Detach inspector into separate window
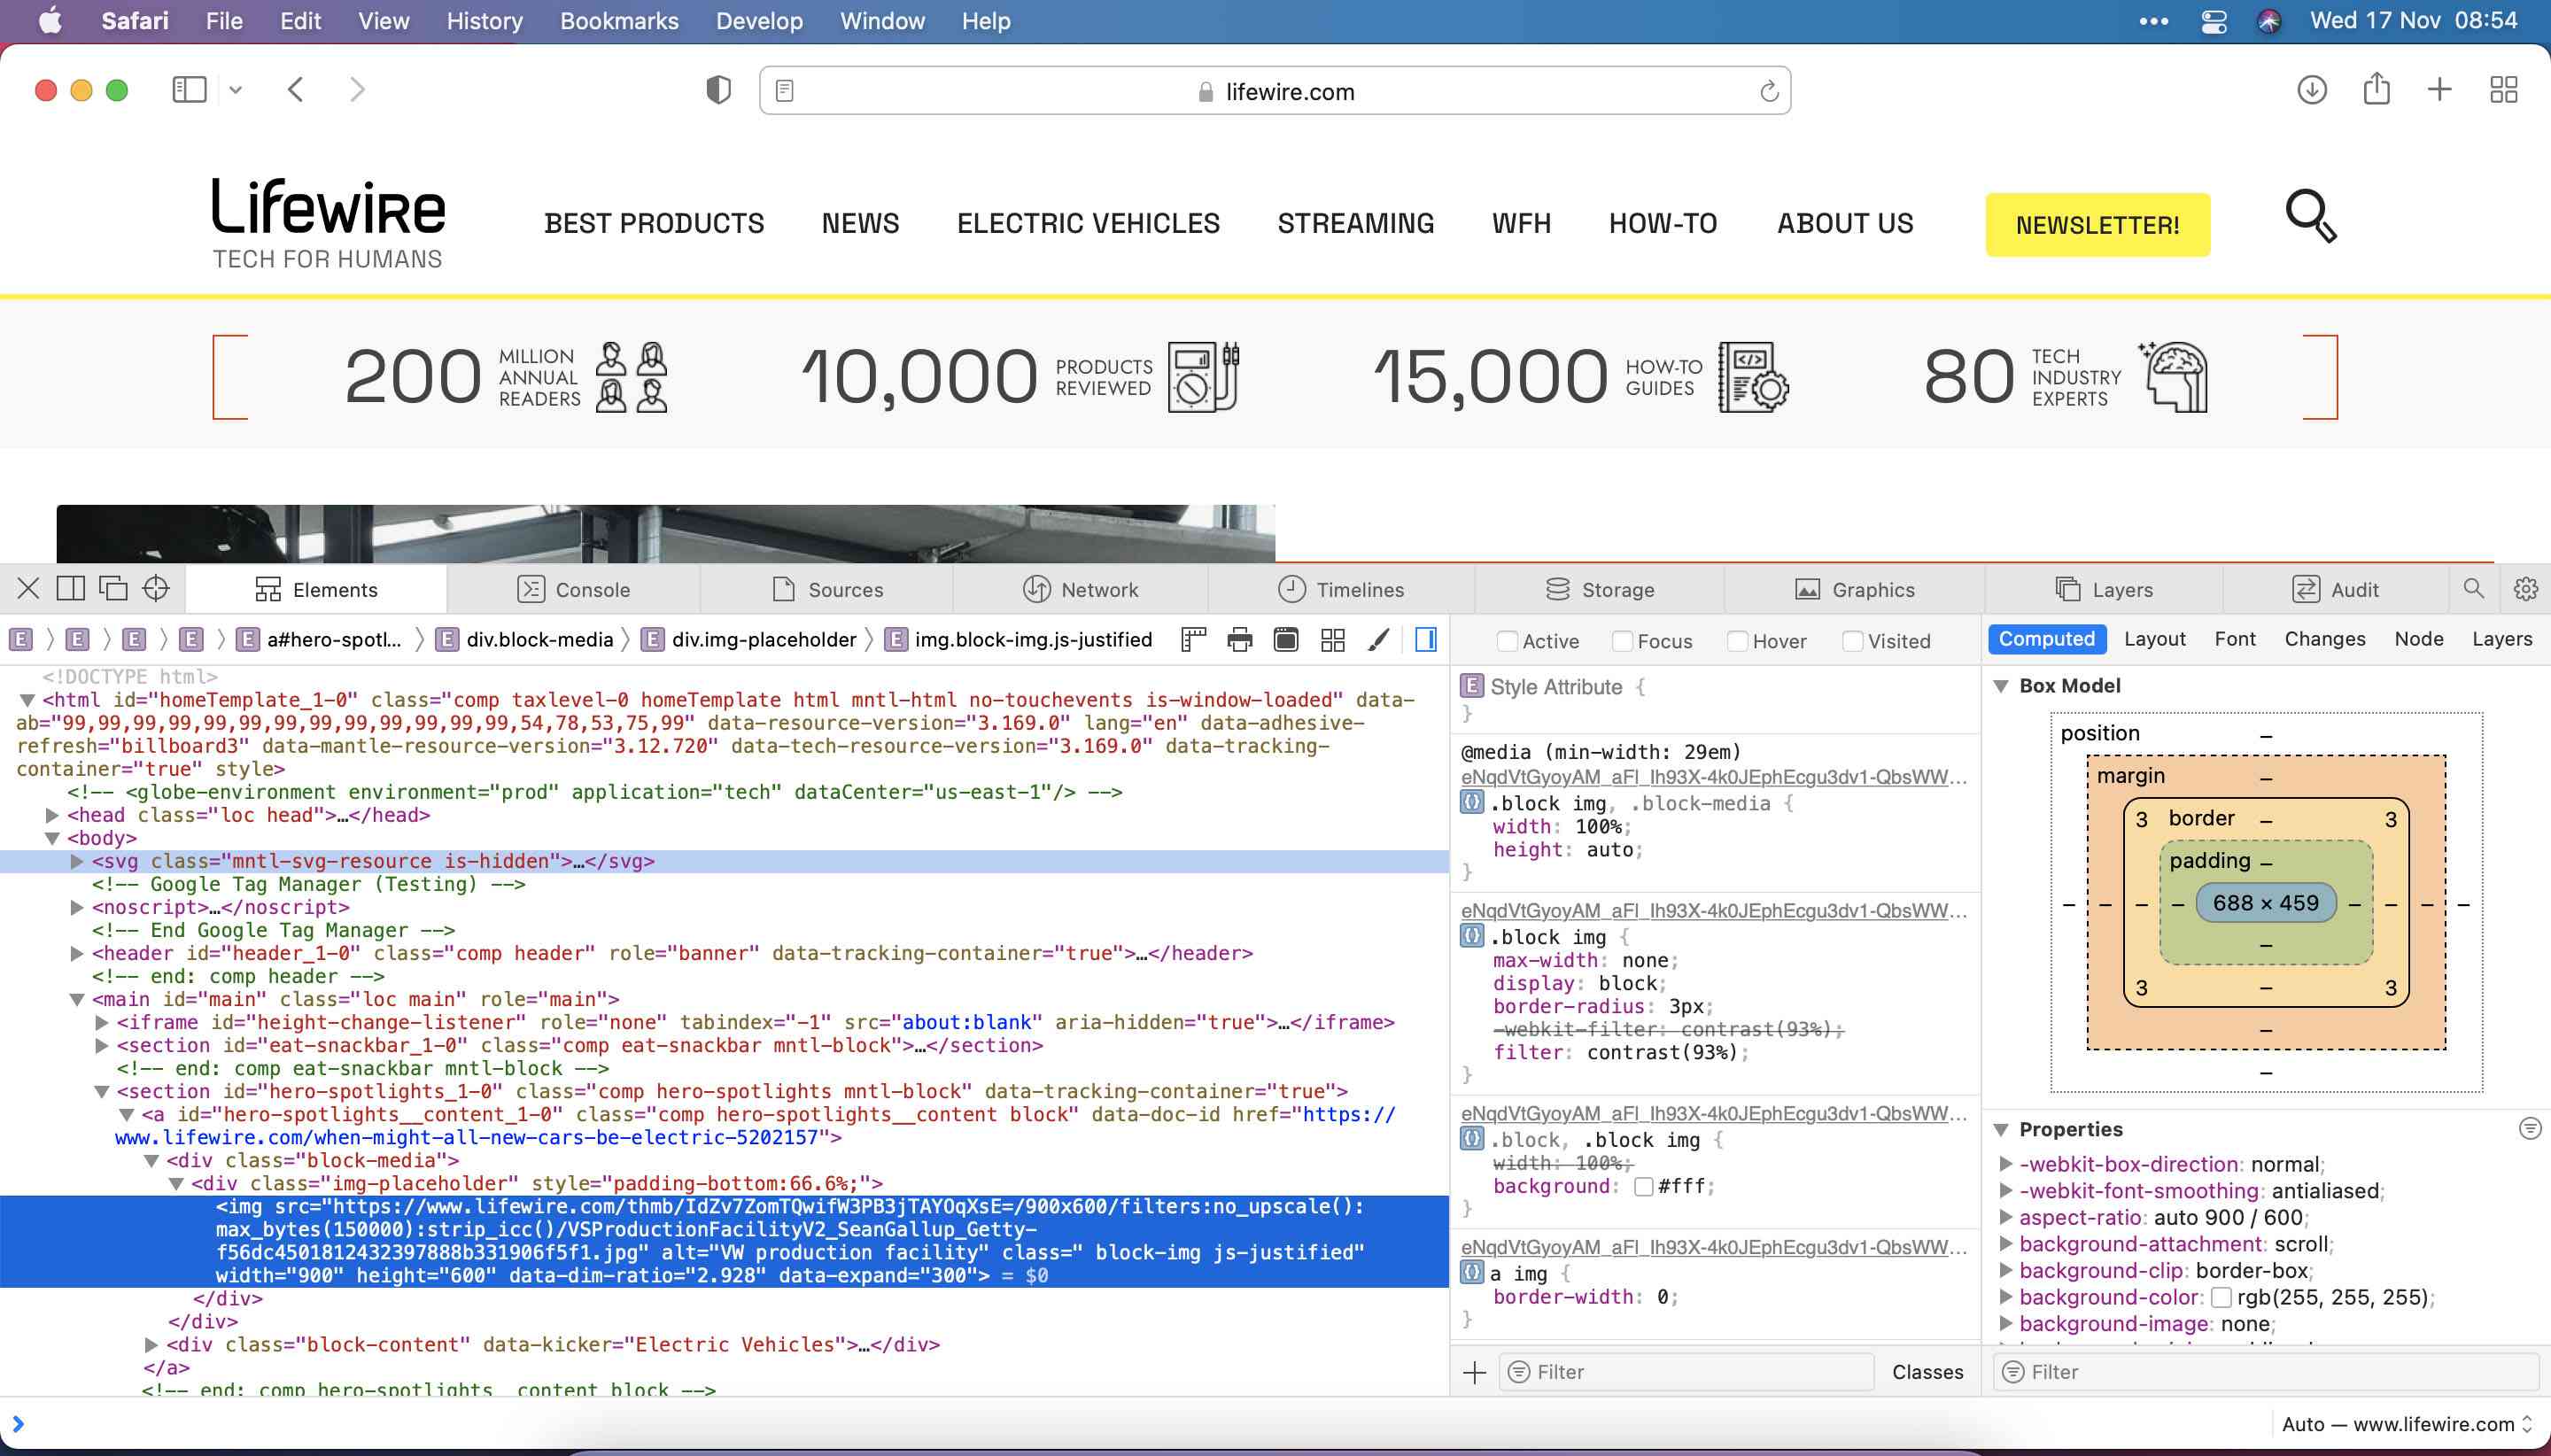This screenshot has height=1456, width=2551. [x=113, y=588]
